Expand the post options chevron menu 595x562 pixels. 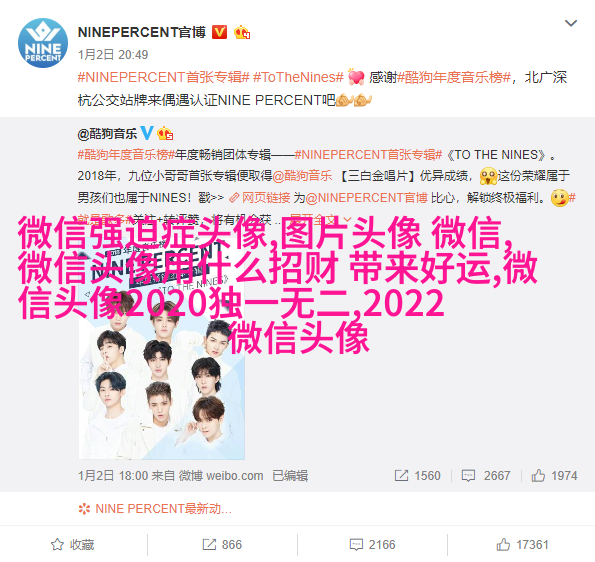click(571, 23)
